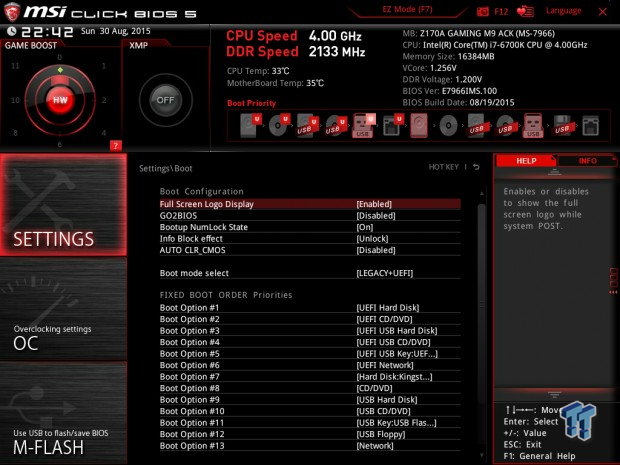Close the BIOS with the red X
The image size is (620, 465).
602,12
